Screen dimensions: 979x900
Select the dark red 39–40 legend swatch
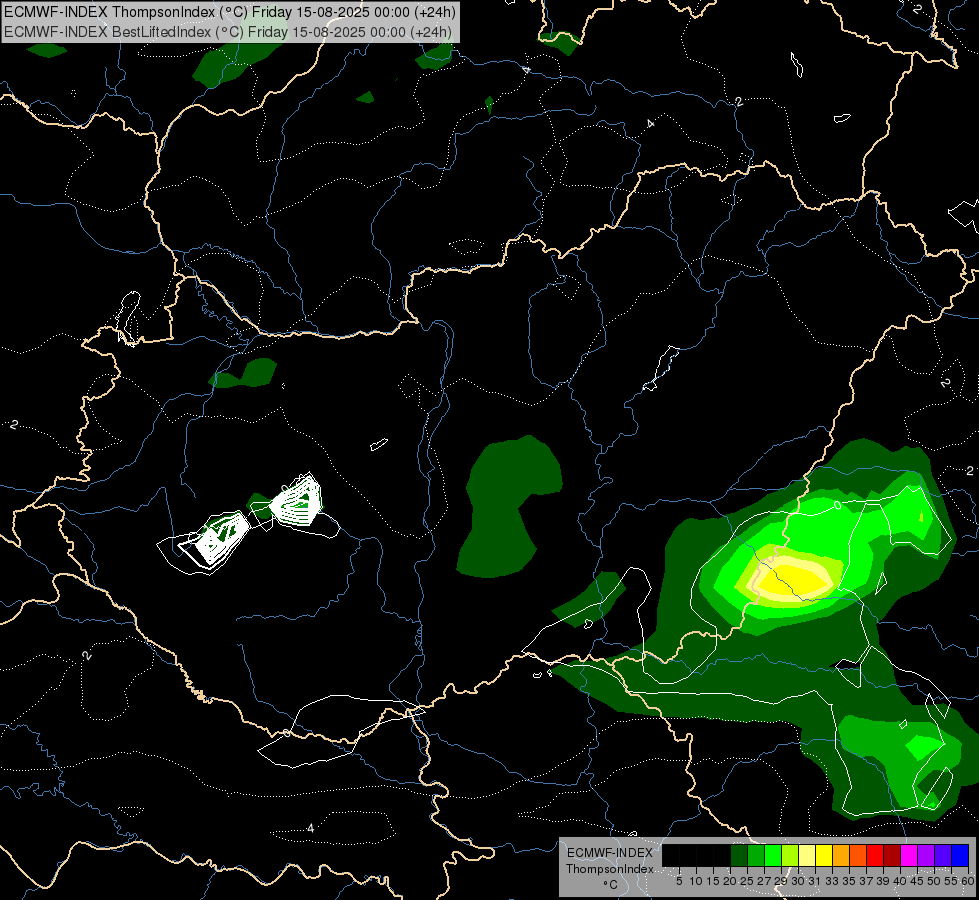892,855
